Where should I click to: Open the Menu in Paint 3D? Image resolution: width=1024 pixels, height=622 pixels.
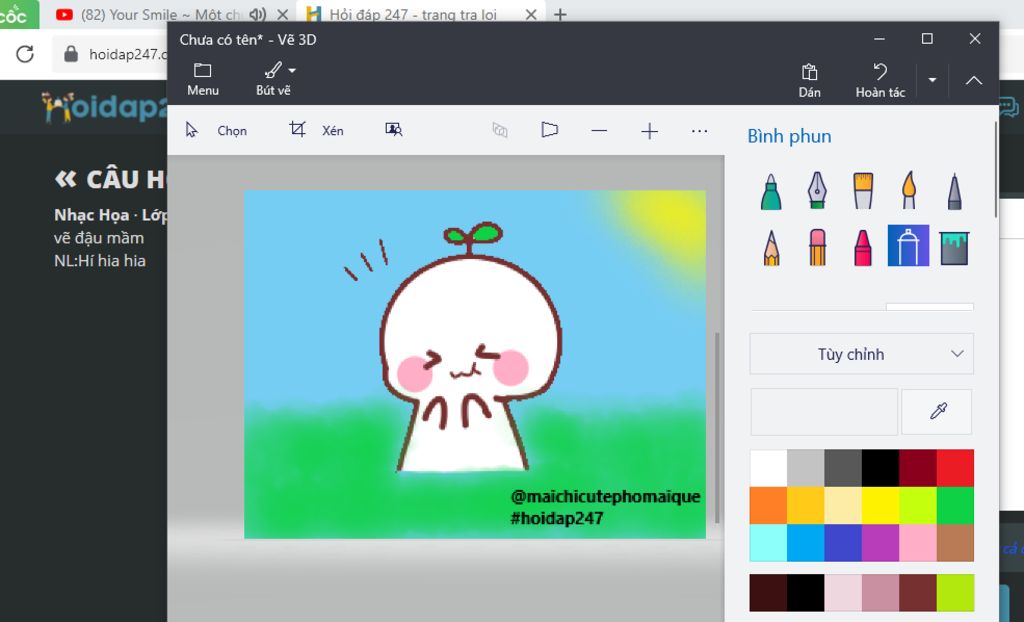(x=202, y=80)
